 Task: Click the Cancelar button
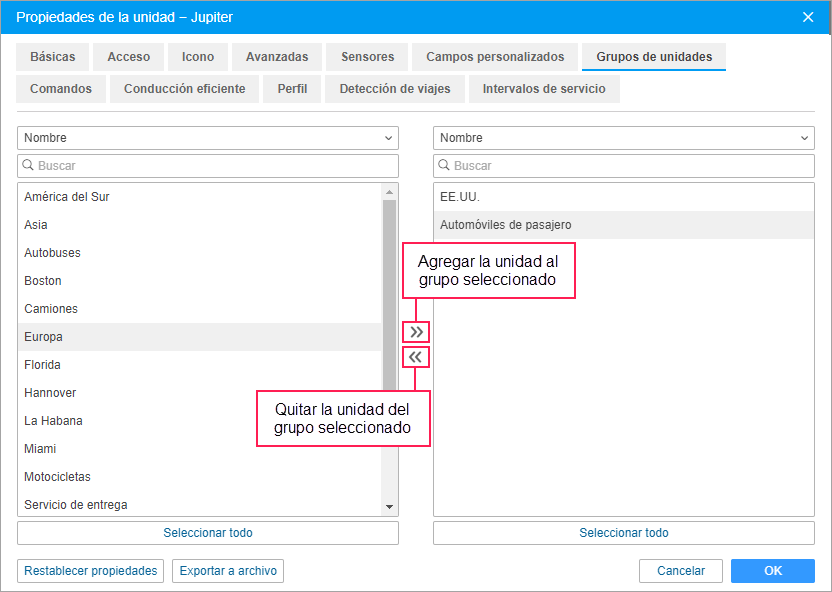pos(681,571)
